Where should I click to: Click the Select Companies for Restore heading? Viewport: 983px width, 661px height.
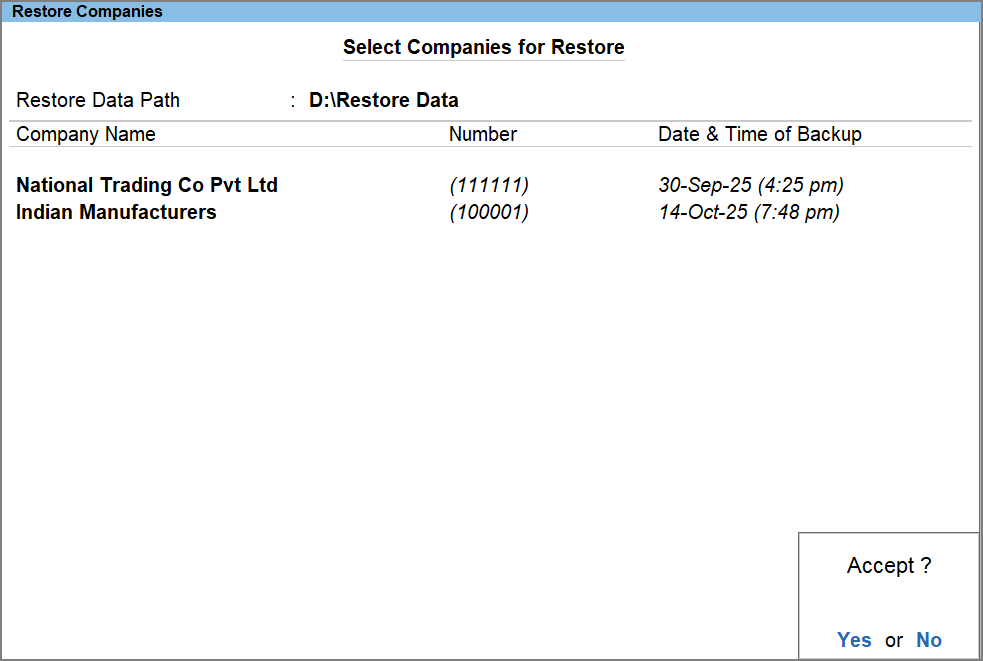tap(483, 47)
